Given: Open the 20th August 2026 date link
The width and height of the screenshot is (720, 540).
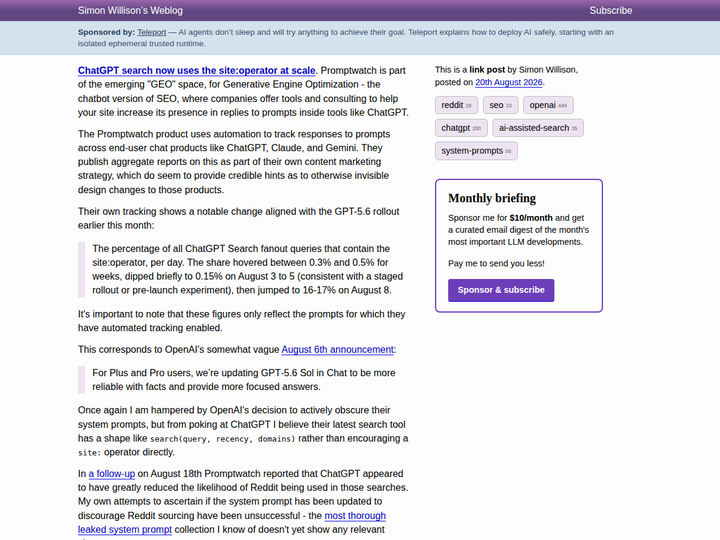Looking at the screenshot, I should [509, 82].
